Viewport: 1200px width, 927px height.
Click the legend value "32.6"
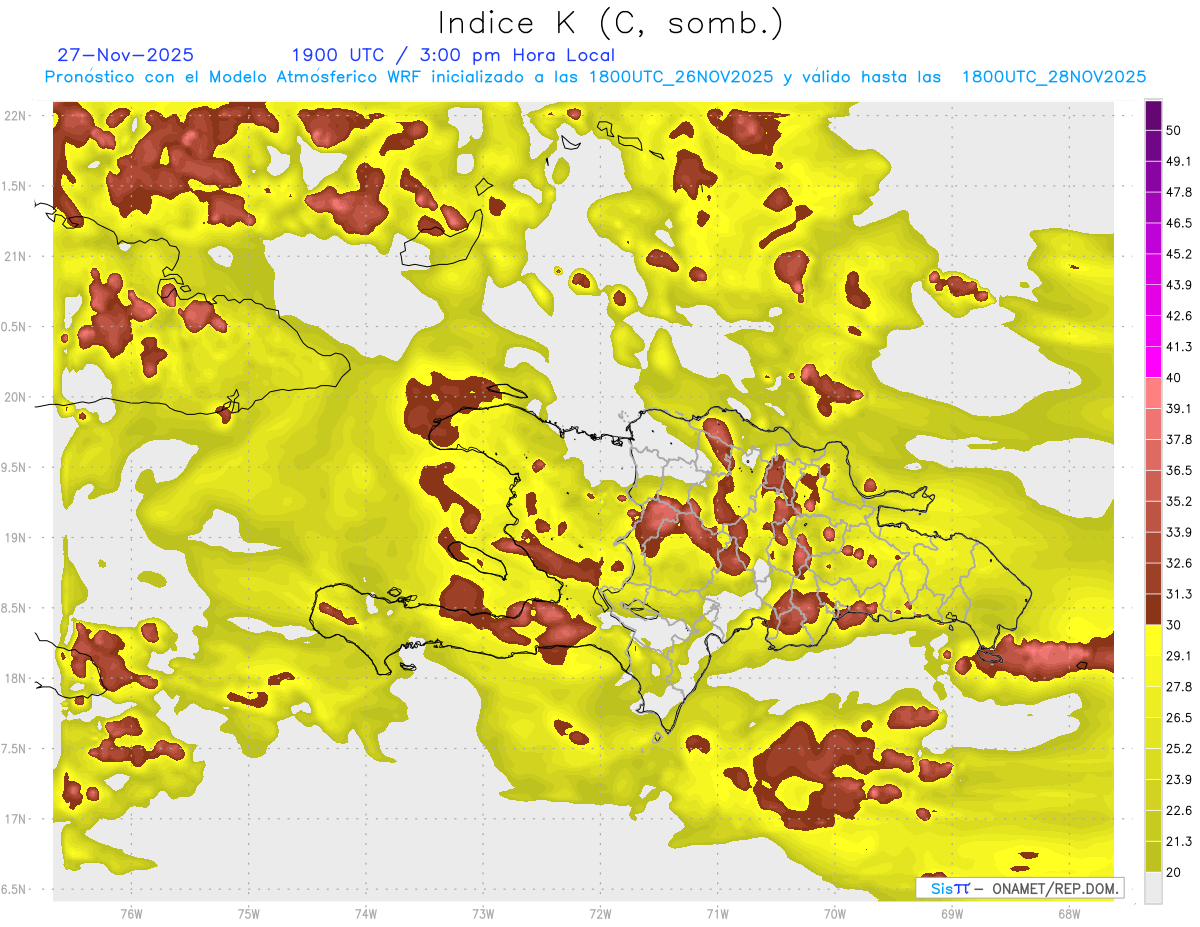1179,563
